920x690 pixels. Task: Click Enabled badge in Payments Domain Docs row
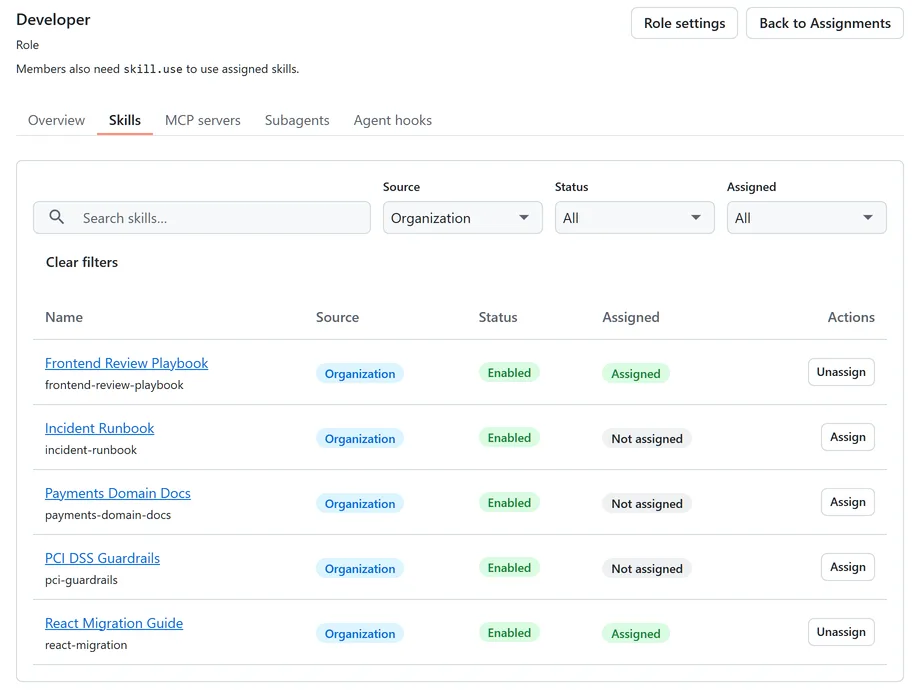[x=509, y=503]
